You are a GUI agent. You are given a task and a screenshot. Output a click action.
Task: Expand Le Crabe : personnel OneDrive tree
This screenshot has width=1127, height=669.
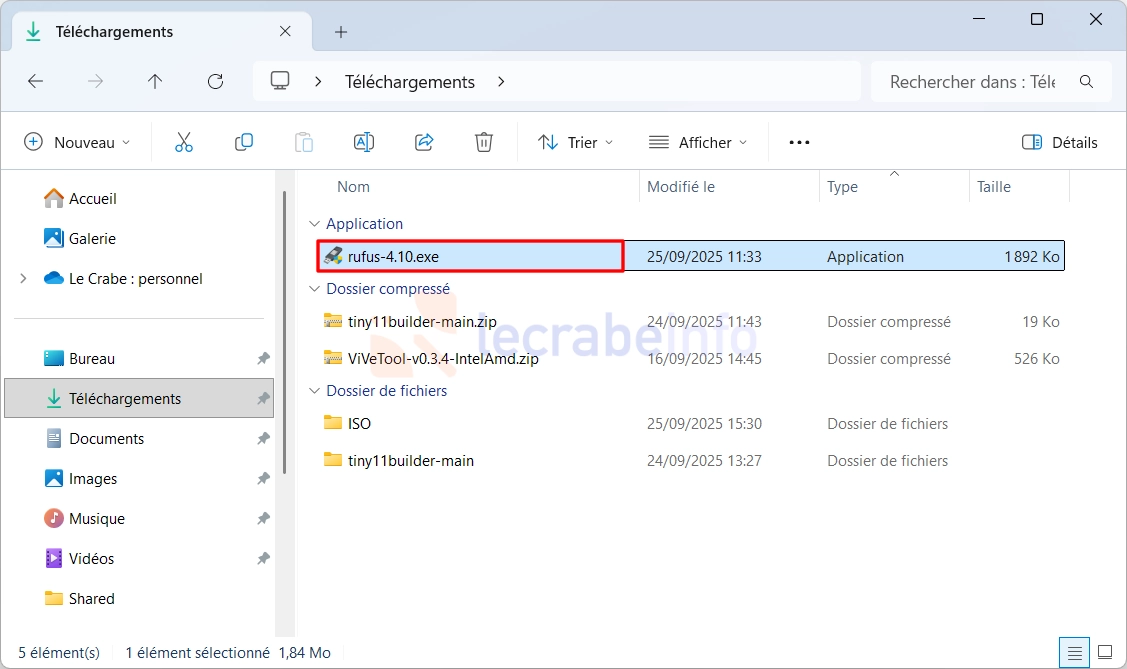(23, 279)
